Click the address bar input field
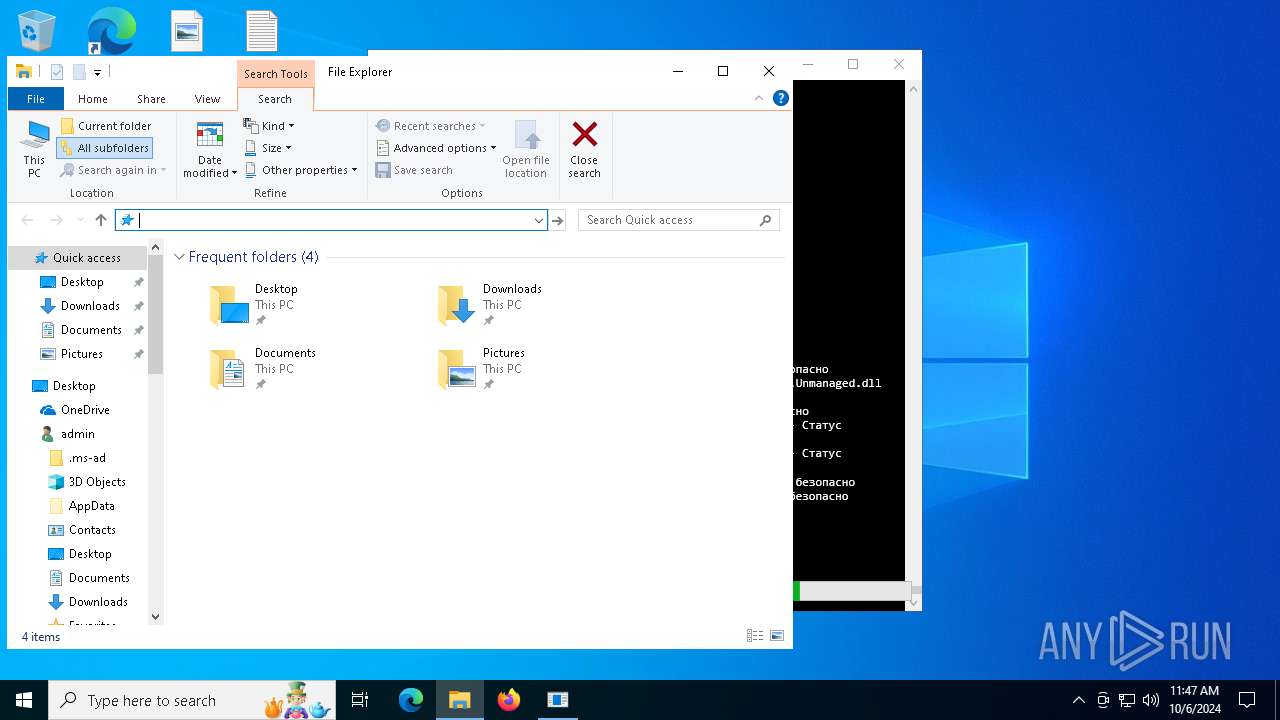This screenshot has height=720, width=1280. coord(331,220)
